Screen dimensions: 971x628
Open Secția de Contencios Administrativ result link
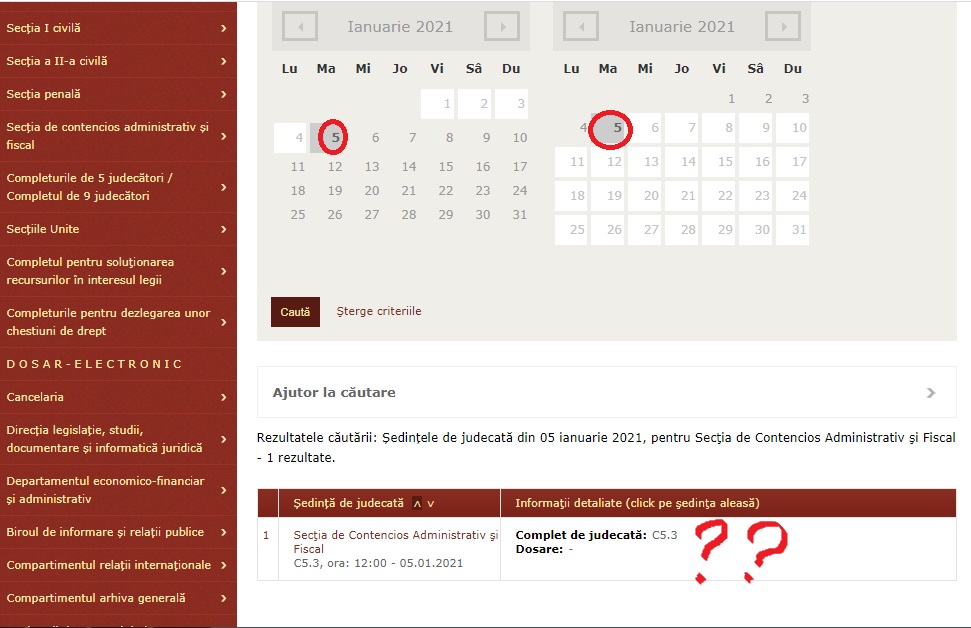click(x=395, y=541)
